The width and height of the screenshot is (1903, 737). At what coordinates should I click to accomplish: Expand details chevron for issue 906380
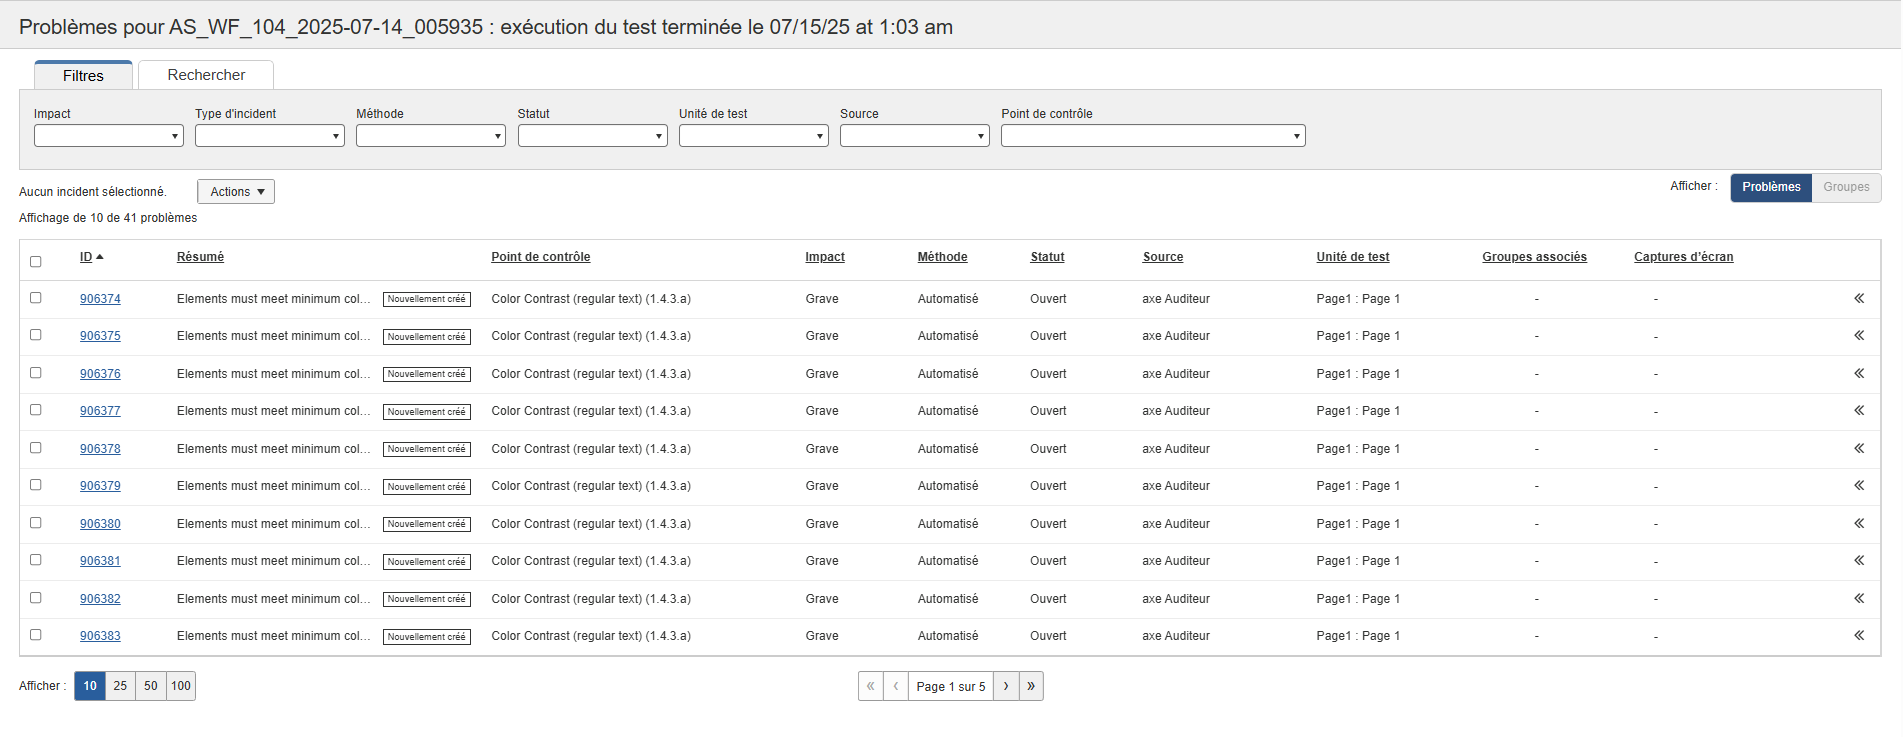click(x=1858, y=524)
